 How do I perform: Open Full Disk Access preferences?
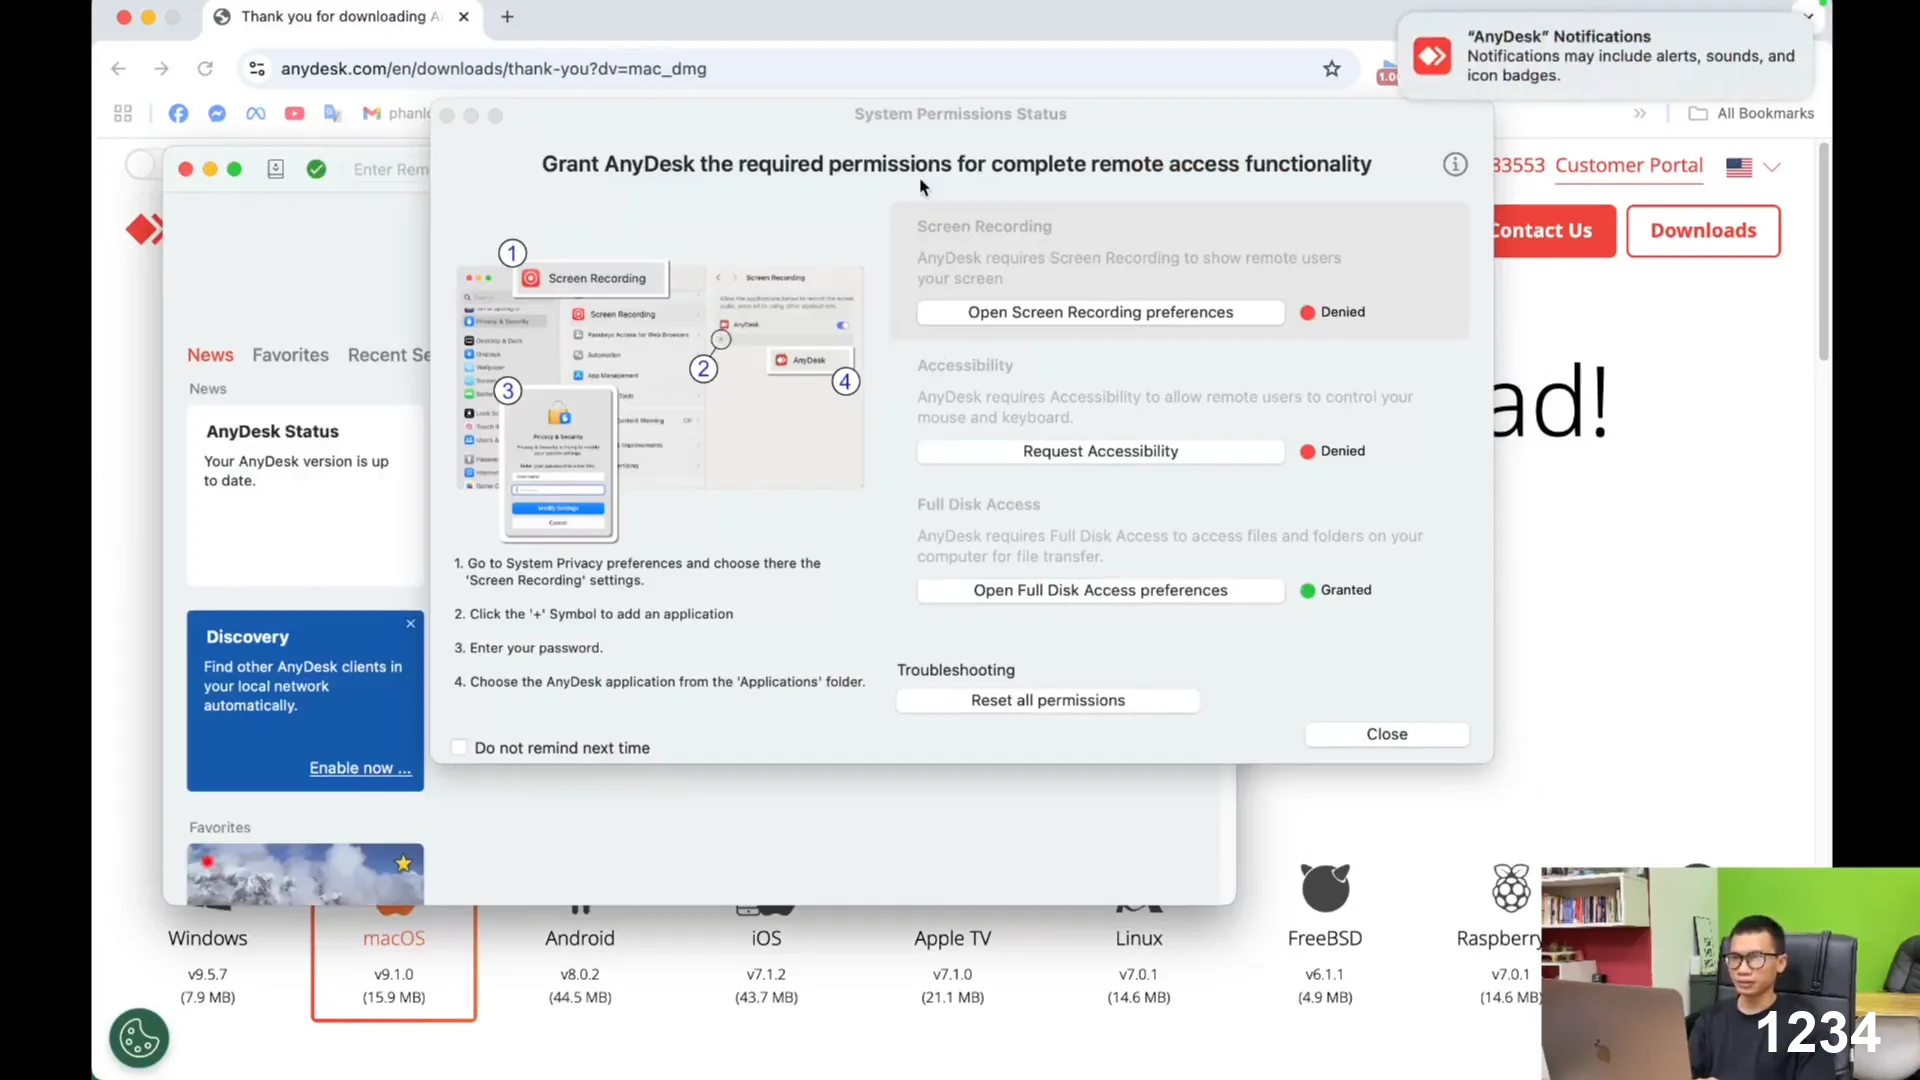coord(1100,590)
